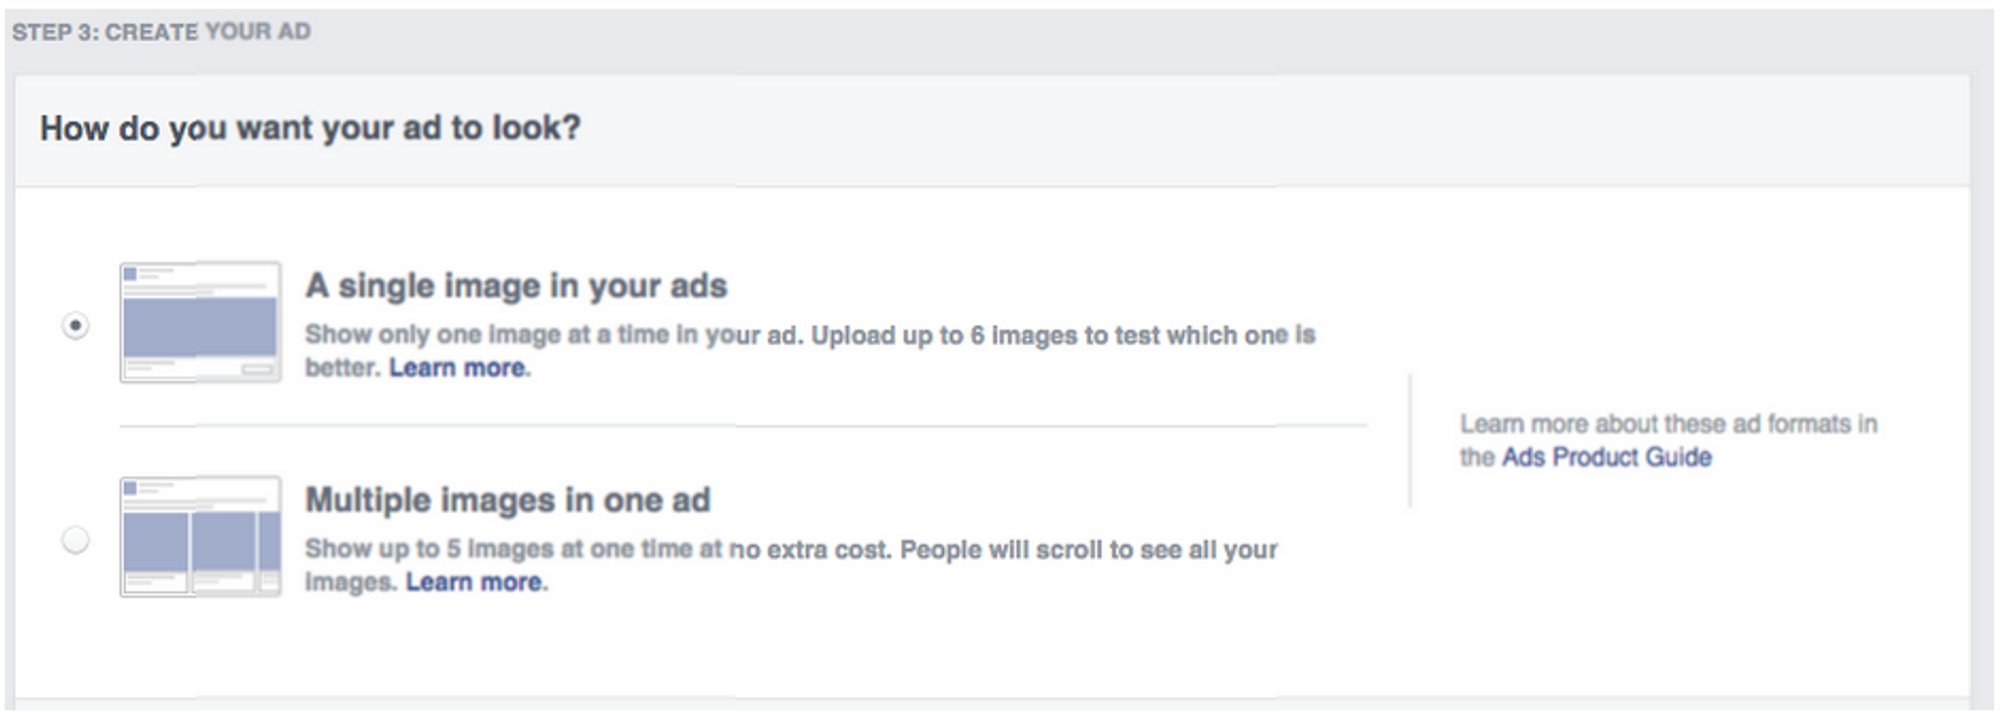
Task: Click the "How do you want your ad to look?" header
Action: 310,128
